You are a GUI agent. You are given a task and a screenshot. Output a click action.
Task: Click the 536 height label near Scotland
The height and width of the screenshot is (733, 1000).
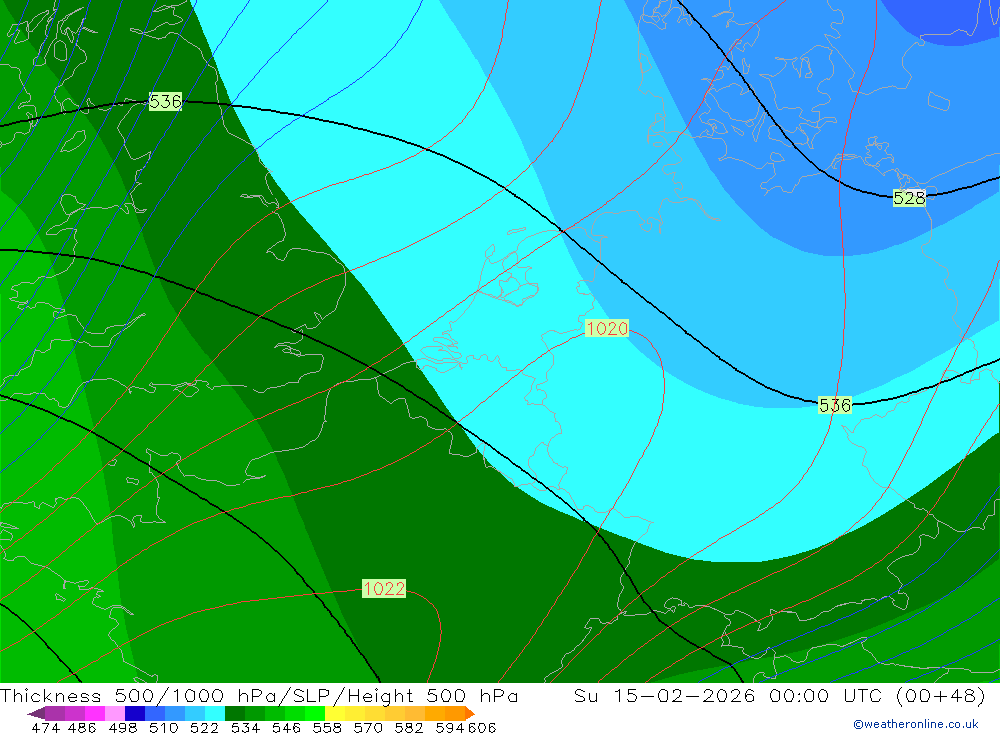(165, 101)
